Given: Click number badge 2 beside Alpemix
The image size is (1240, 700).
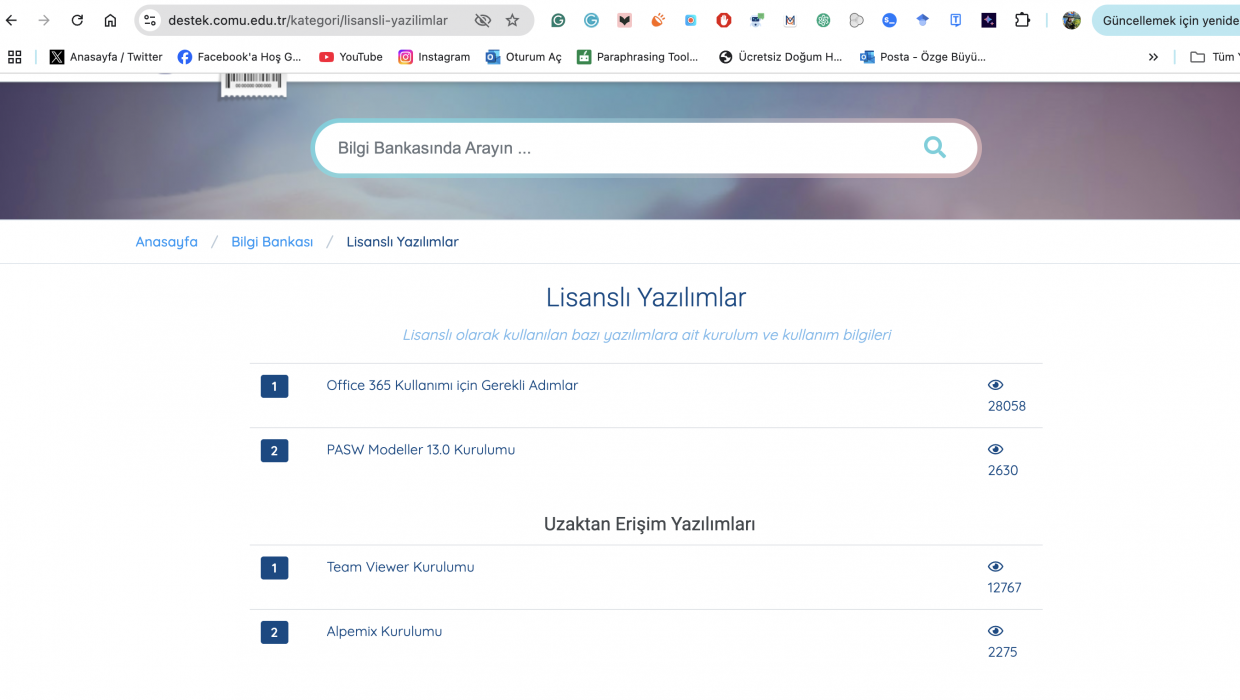Looking at the screenshot, I should (274, 632).
